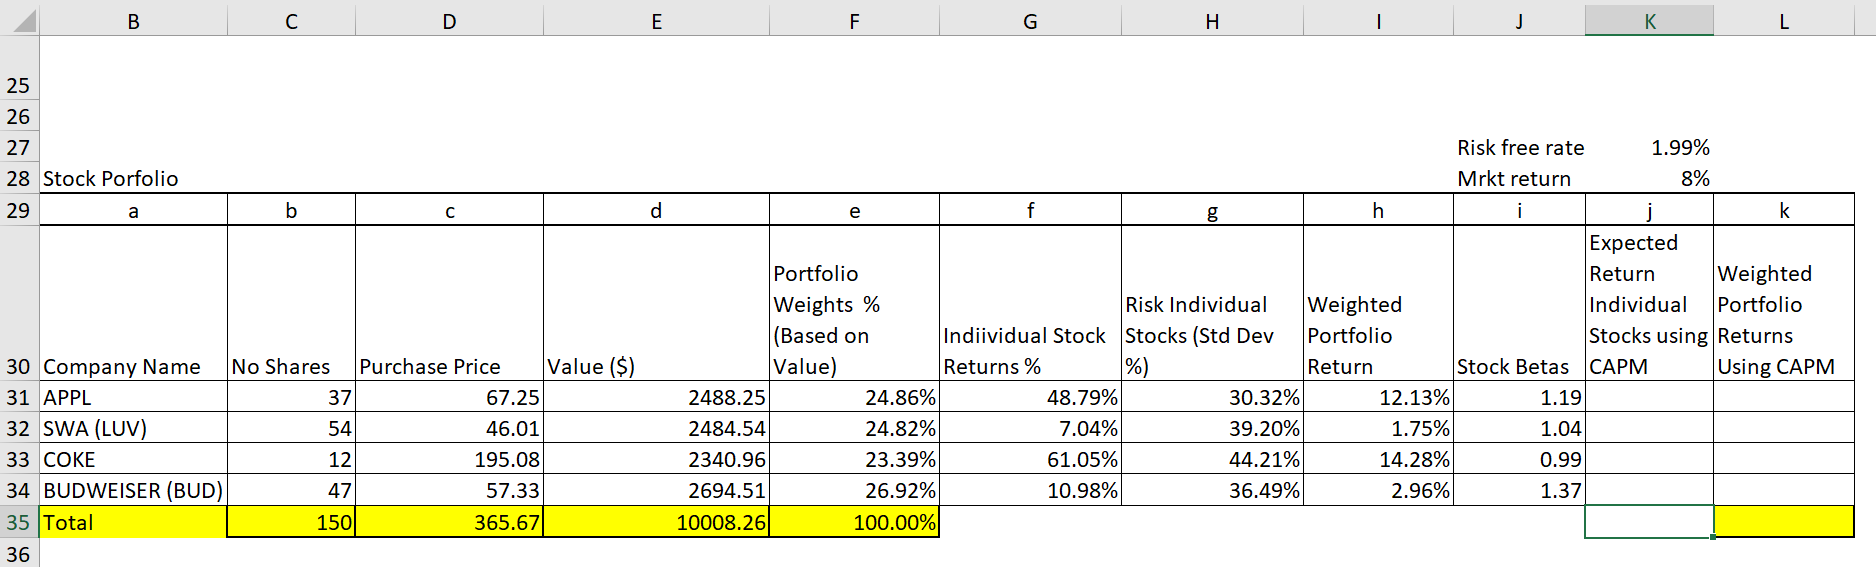The height and width of the screenshot is (567, 1876).
Task: Click the COKE company cell
Action: 134,459
